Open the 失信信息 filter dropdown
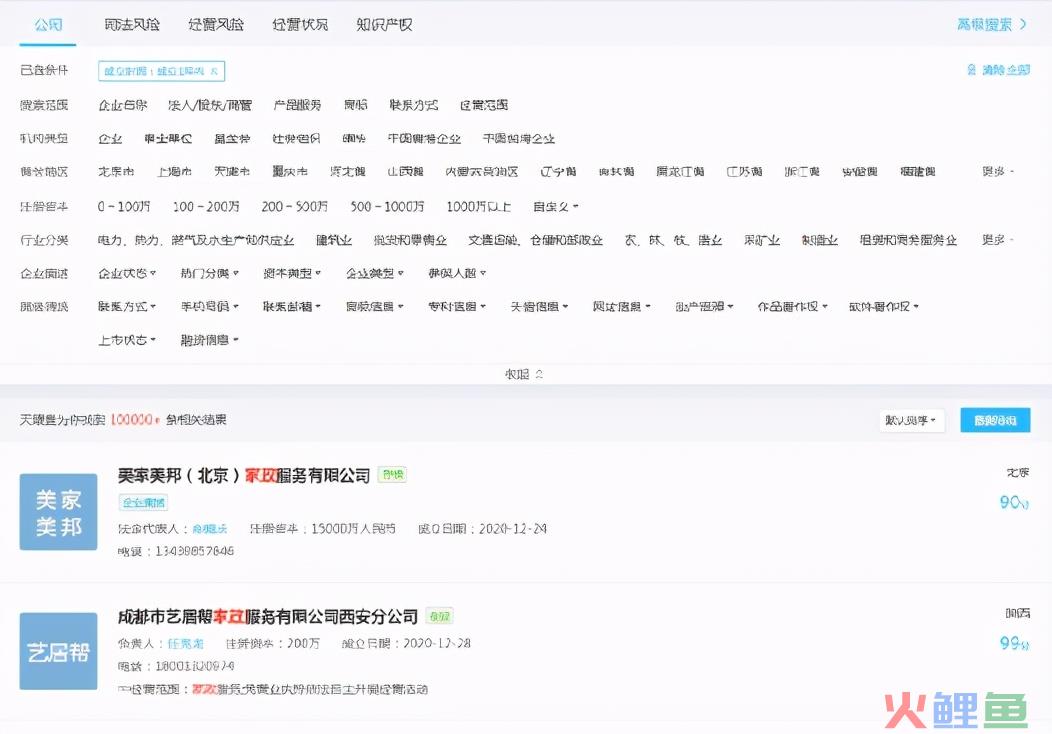This screenshot has width=1052, height=734. pos(539,307)
